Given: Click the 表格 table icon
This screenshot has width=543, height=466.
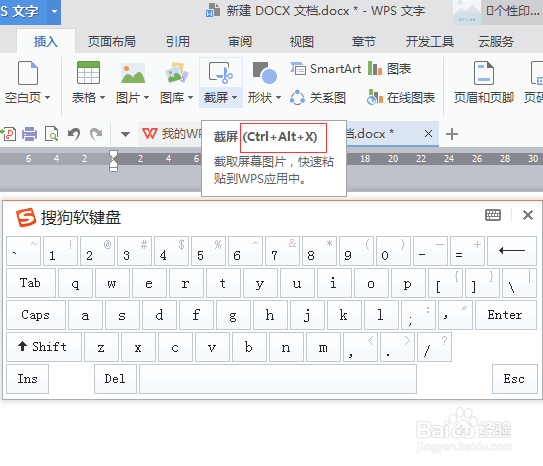Looking at the screenshot, I should pos(88,73).
